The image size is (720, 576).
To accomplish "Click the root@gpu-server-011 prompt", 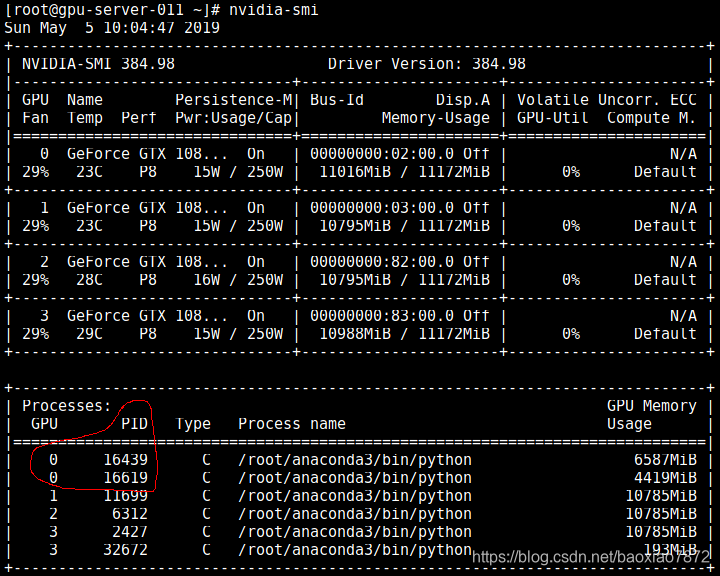I will (112, 10).
